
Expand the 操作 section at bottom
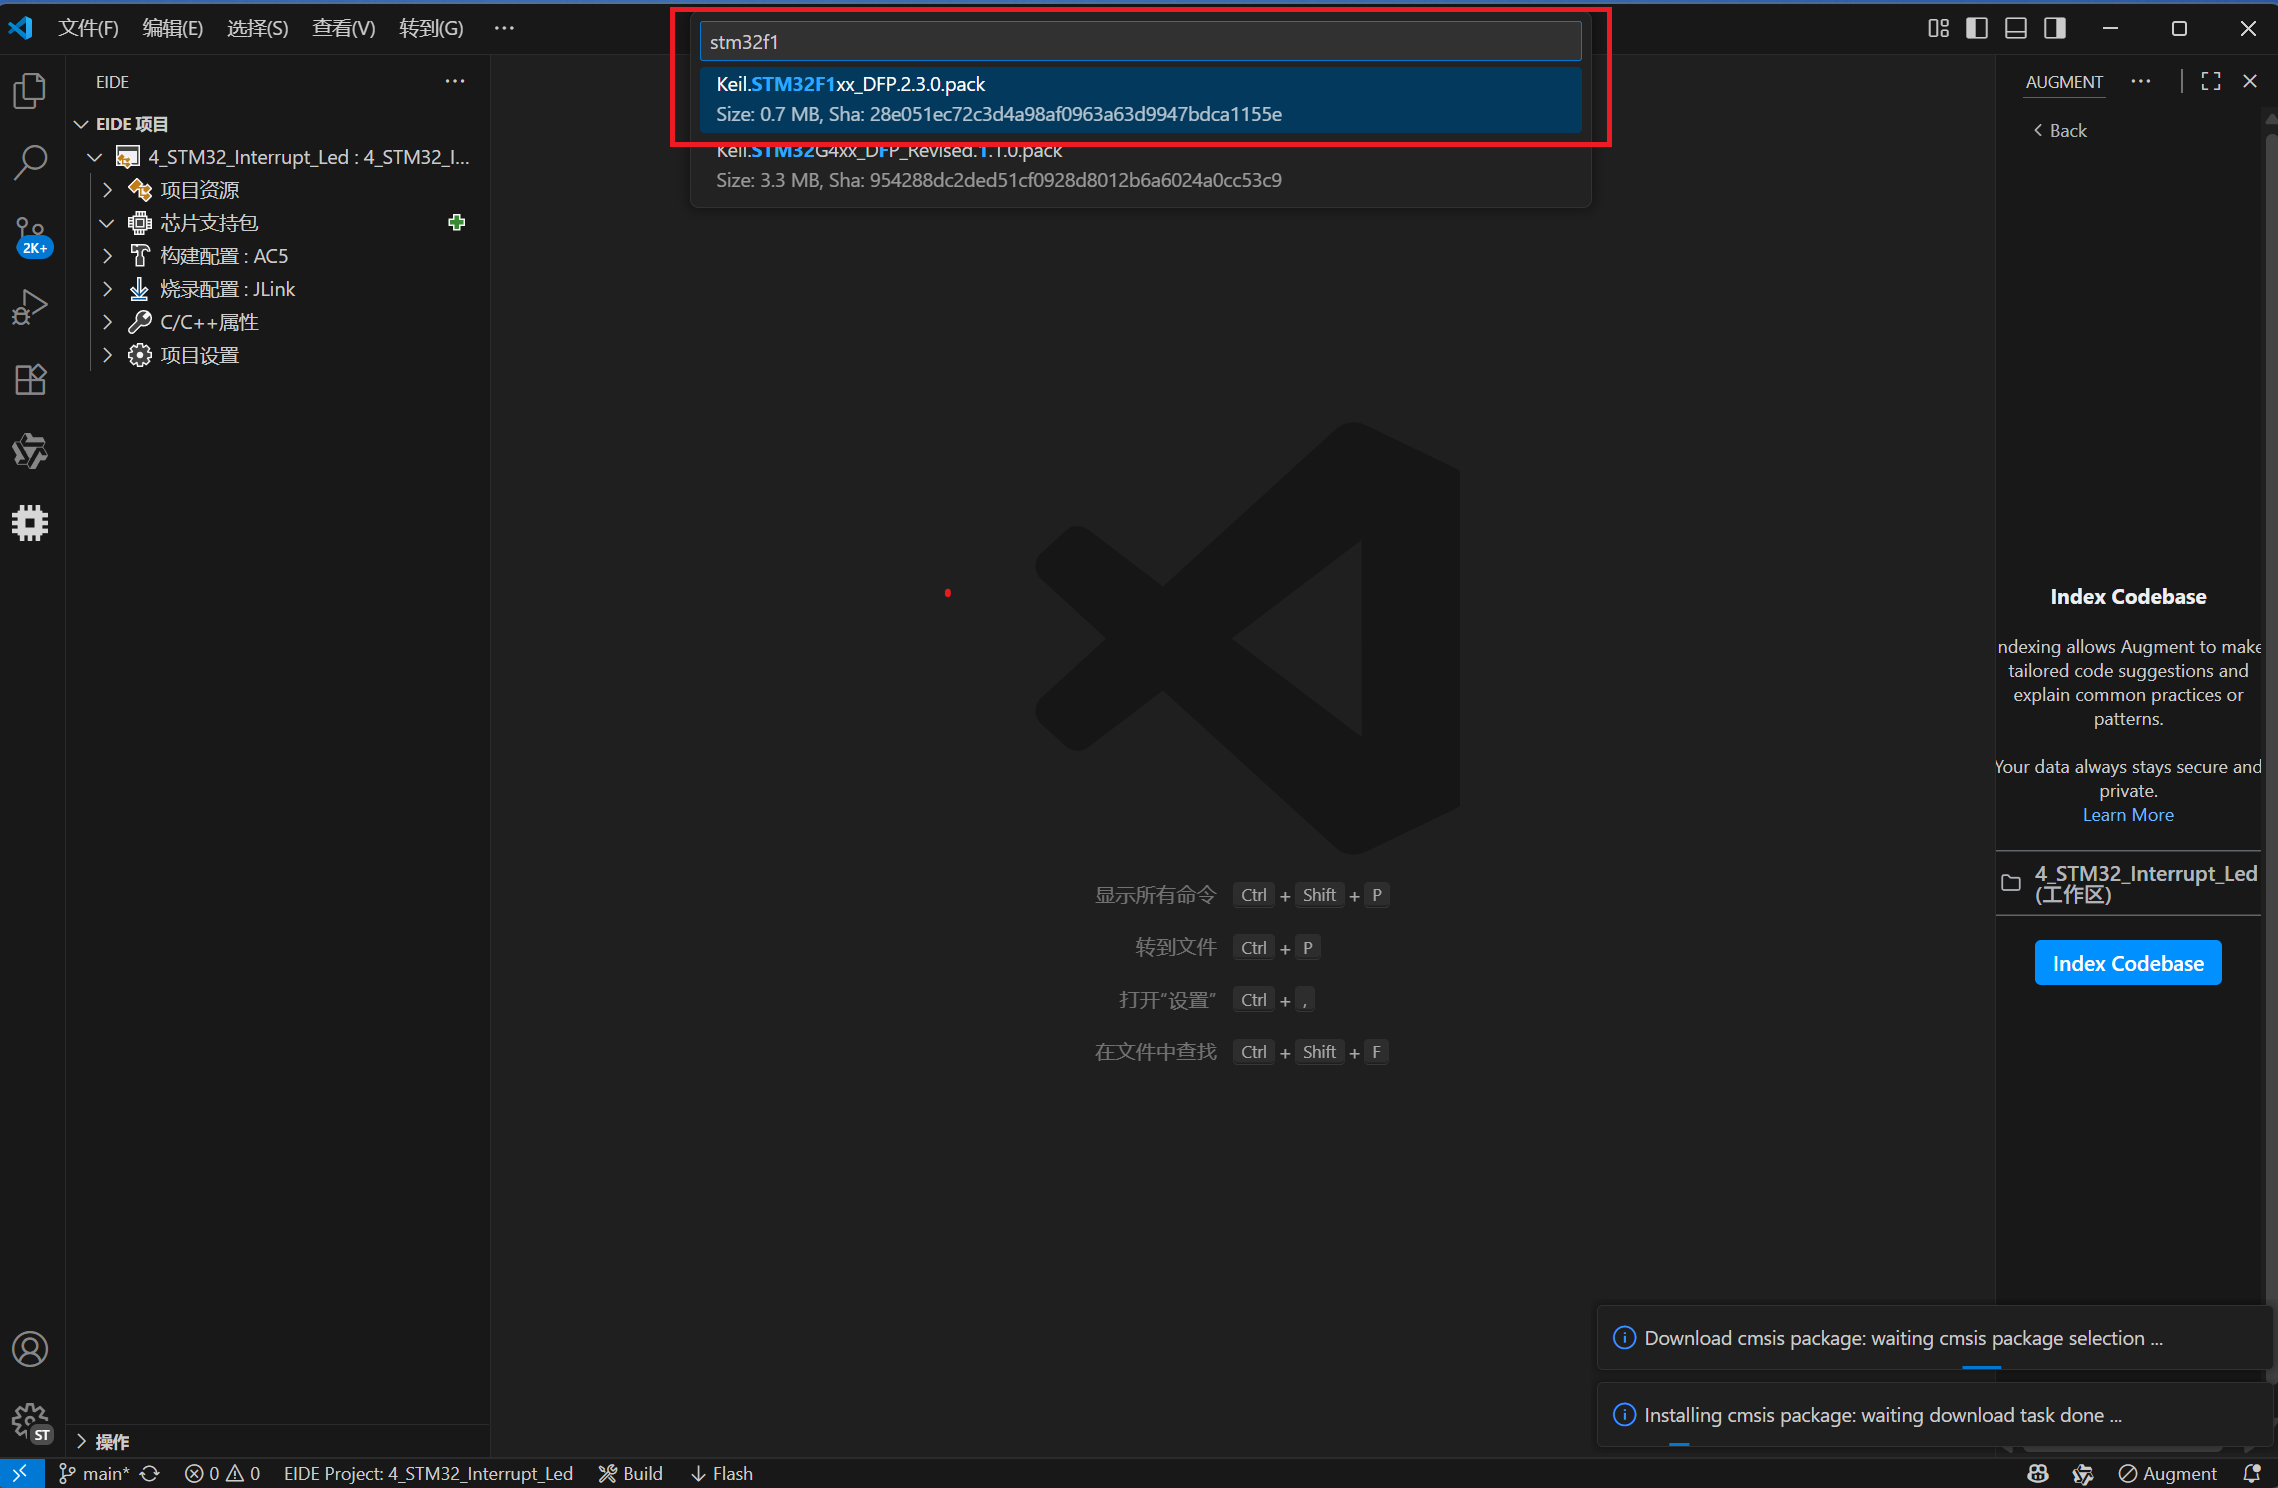click(82, 1441)
